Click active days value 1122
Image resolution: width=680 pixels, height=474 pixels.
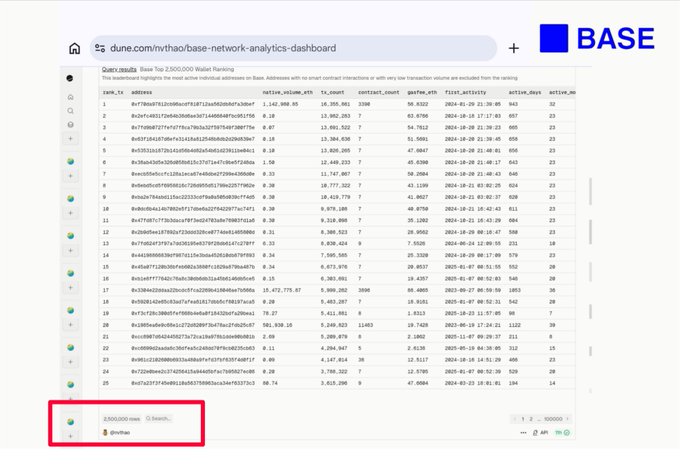pyautogui.click(x=514, y=325)
